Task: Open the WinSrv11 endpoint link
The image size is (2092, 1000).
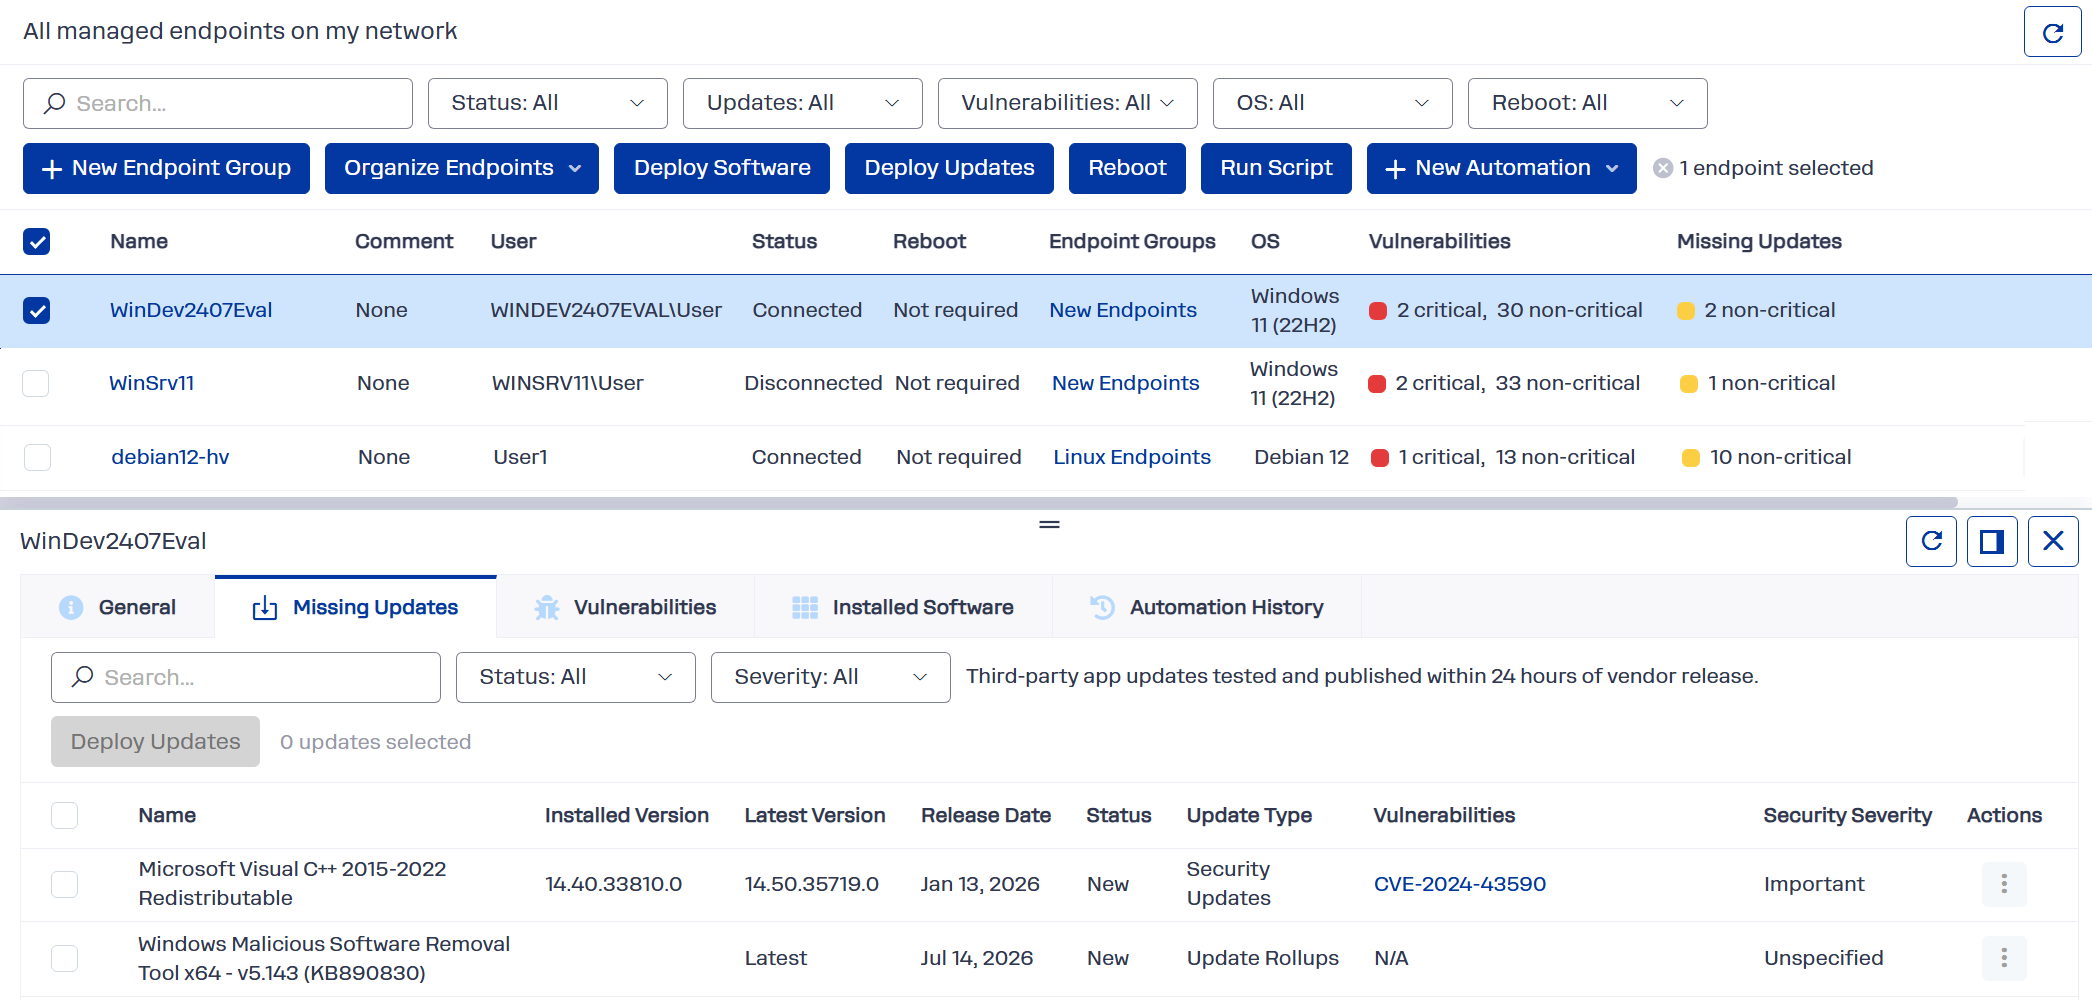Action: click(x=152, y=384)
